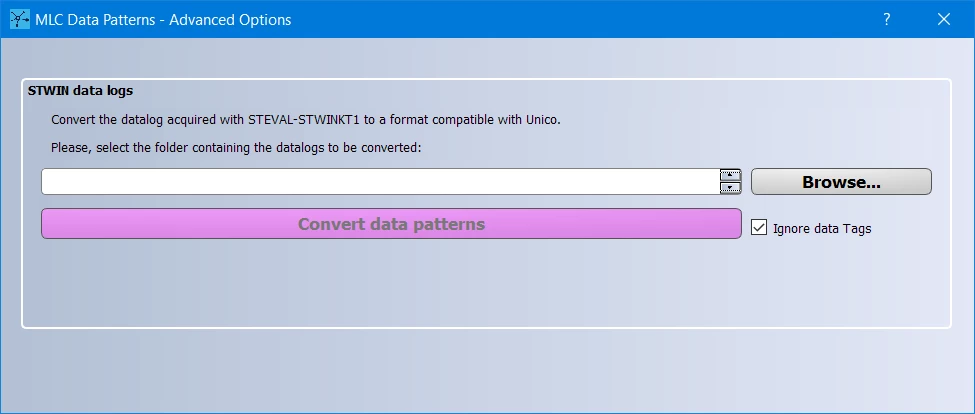The height and width of the screenshot is (414, 975).
Task: Click the up arrow of folder field
Action: tap(731, 175)
